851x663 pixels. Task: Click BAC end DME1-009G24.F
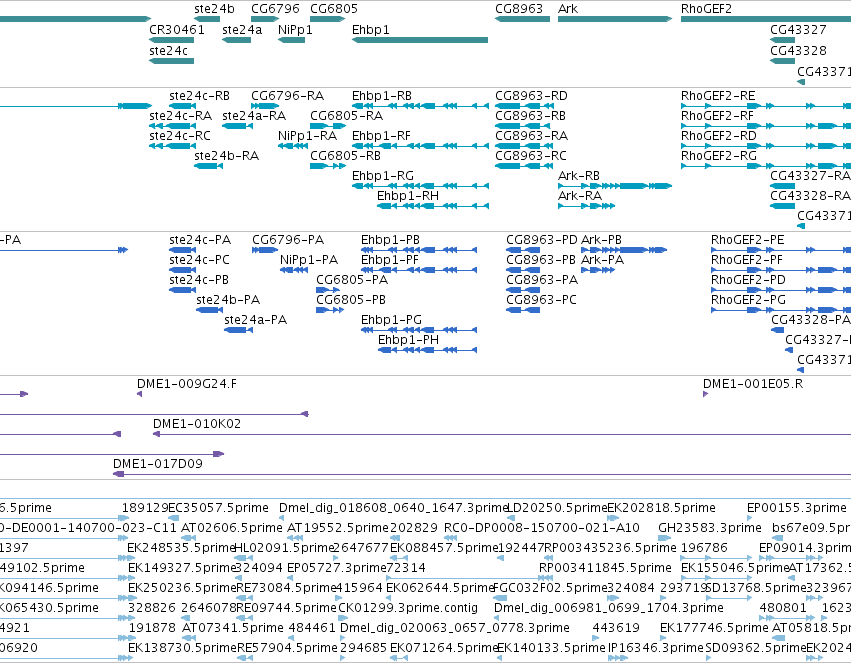click(187, 384)
